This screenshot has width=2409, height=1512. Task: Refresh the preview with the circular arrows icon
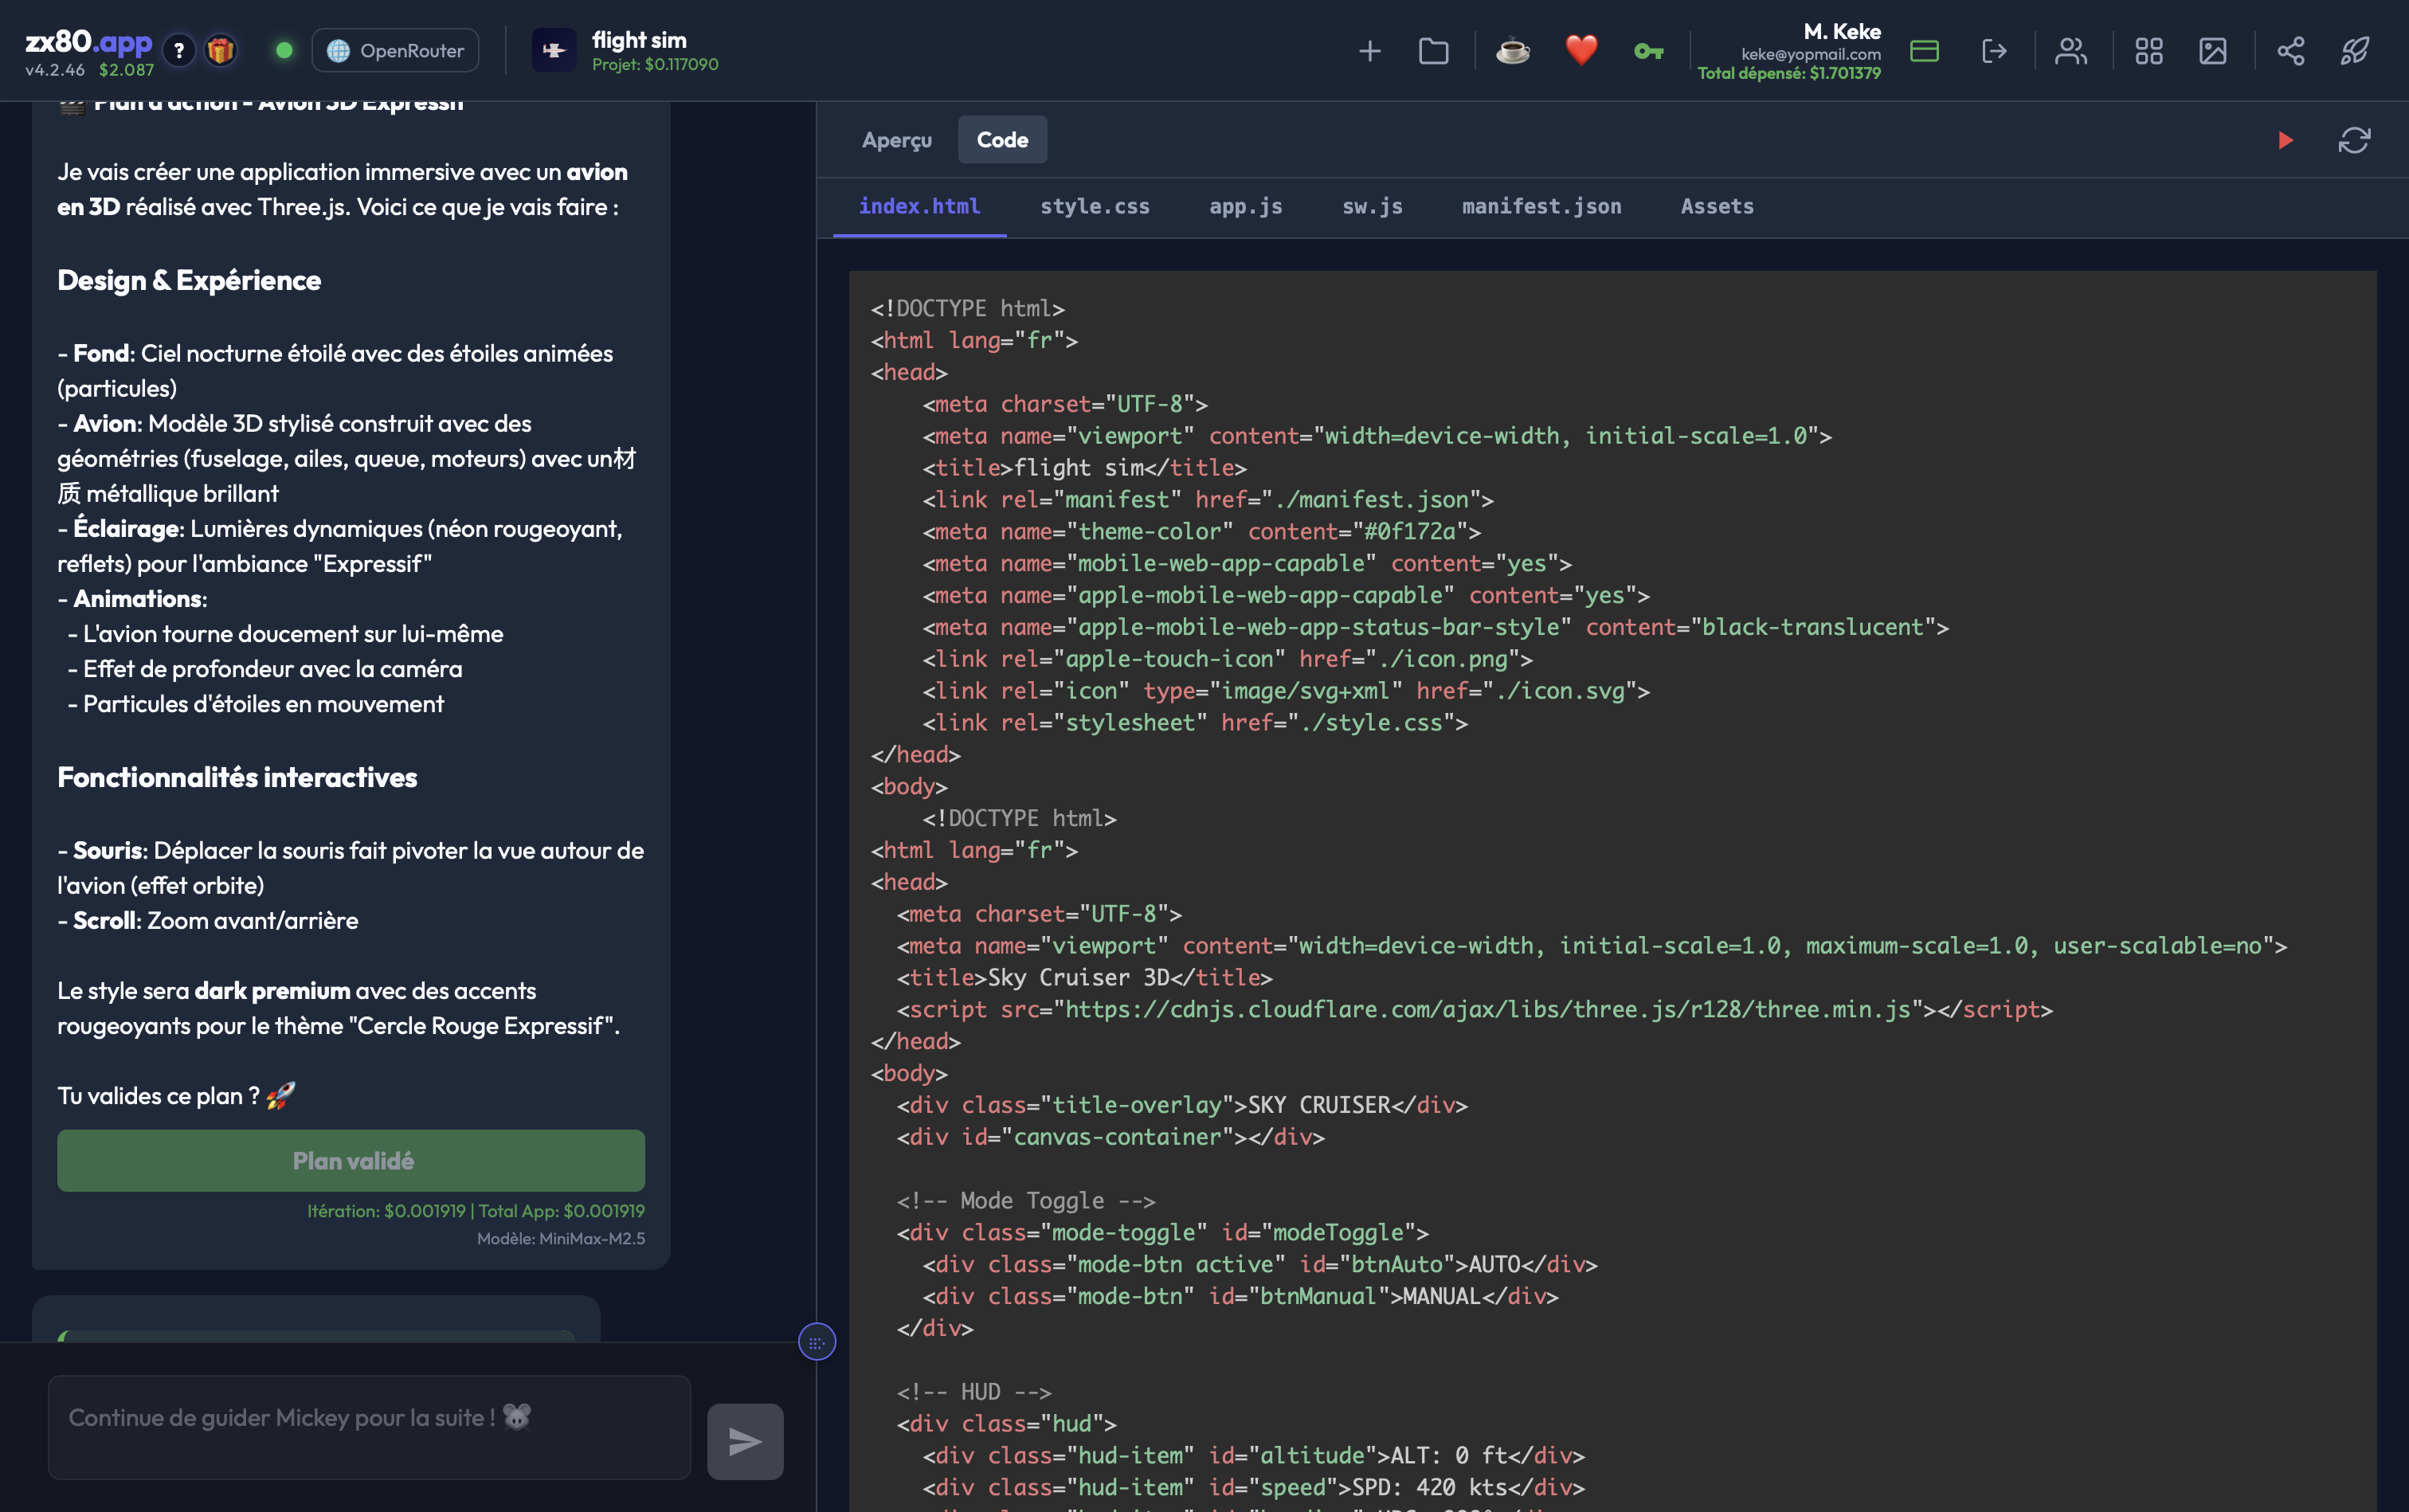point(2354,140)
